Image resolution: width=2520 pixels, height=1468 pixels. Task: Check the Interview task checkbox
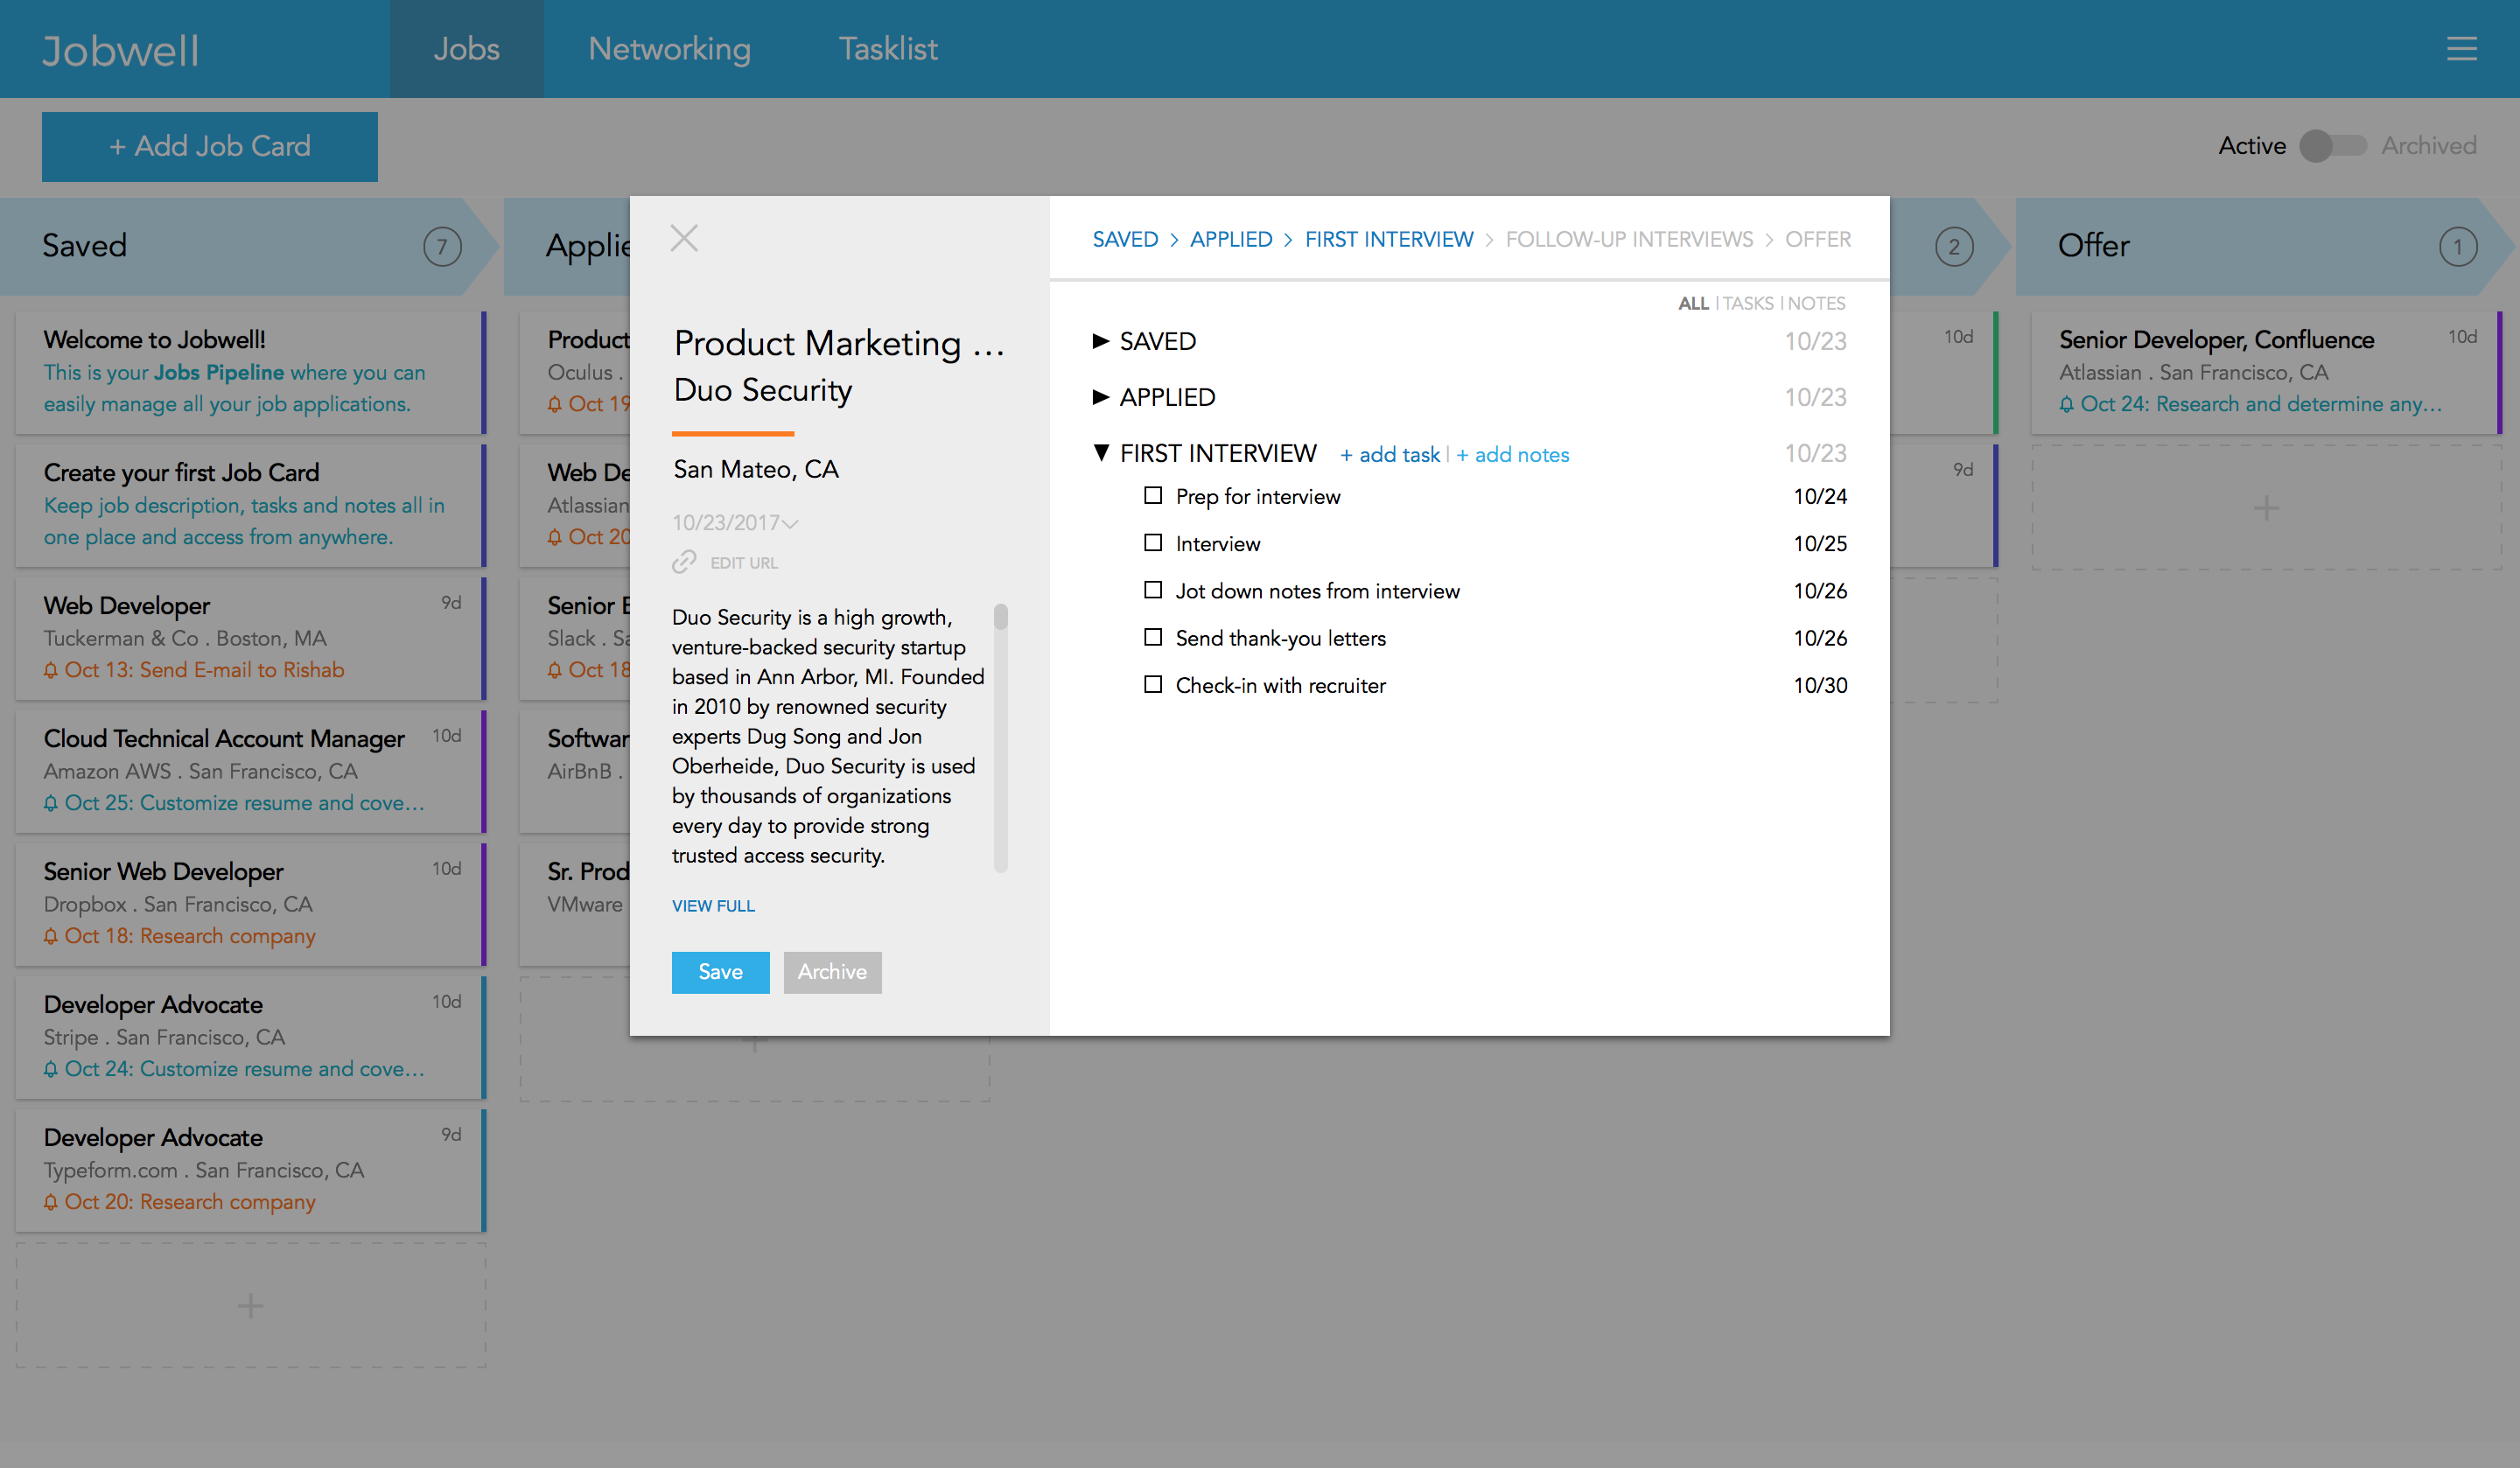[x=1153, y=543]
